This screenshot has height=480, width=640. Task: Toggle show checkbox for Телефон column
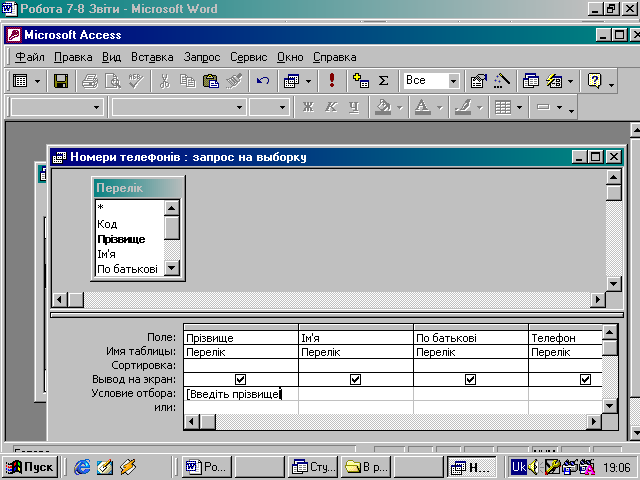(x=585, y=380)
